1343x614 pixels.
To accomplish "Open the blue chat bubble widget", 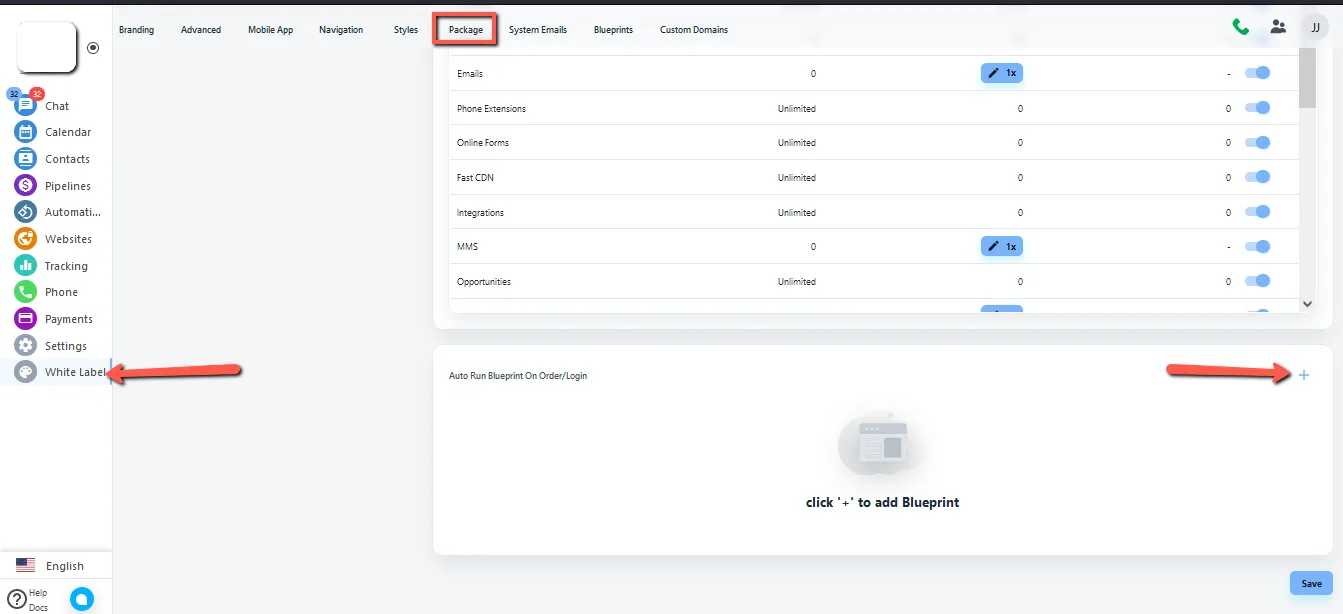I will [x=82, y=599].
